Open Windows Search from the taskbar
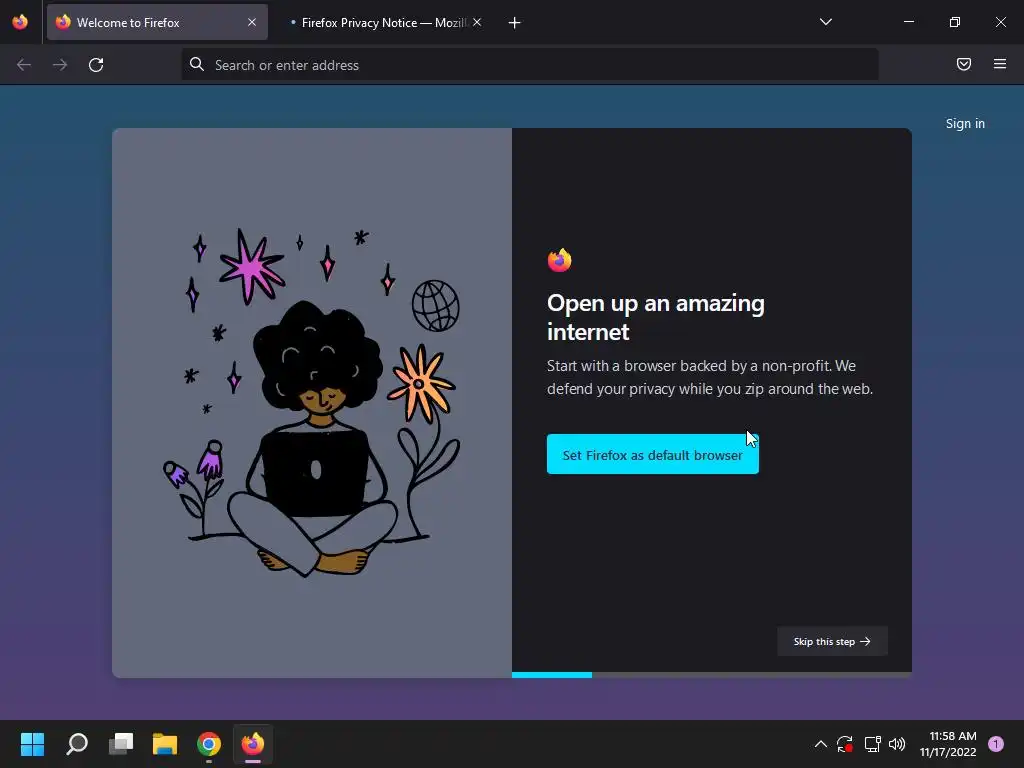Image resolution: width=1024 pixels, height=768 pixels. [77, 744]
